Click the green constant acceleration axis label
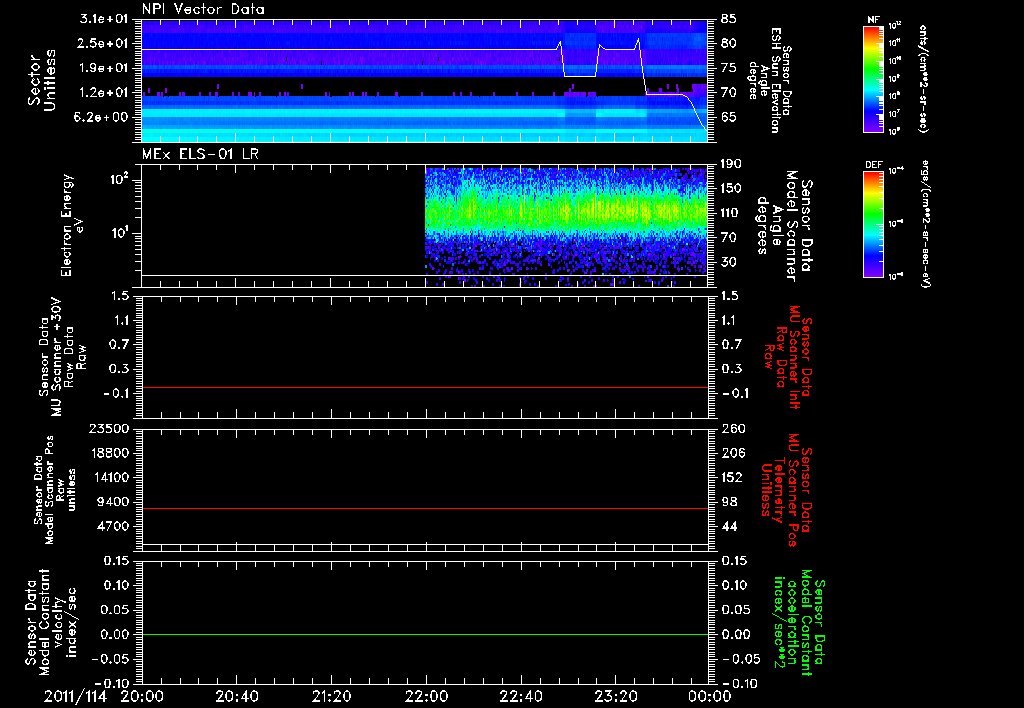Image resolution: width=1024 pixels, height=708 pixels. point(799,622)
